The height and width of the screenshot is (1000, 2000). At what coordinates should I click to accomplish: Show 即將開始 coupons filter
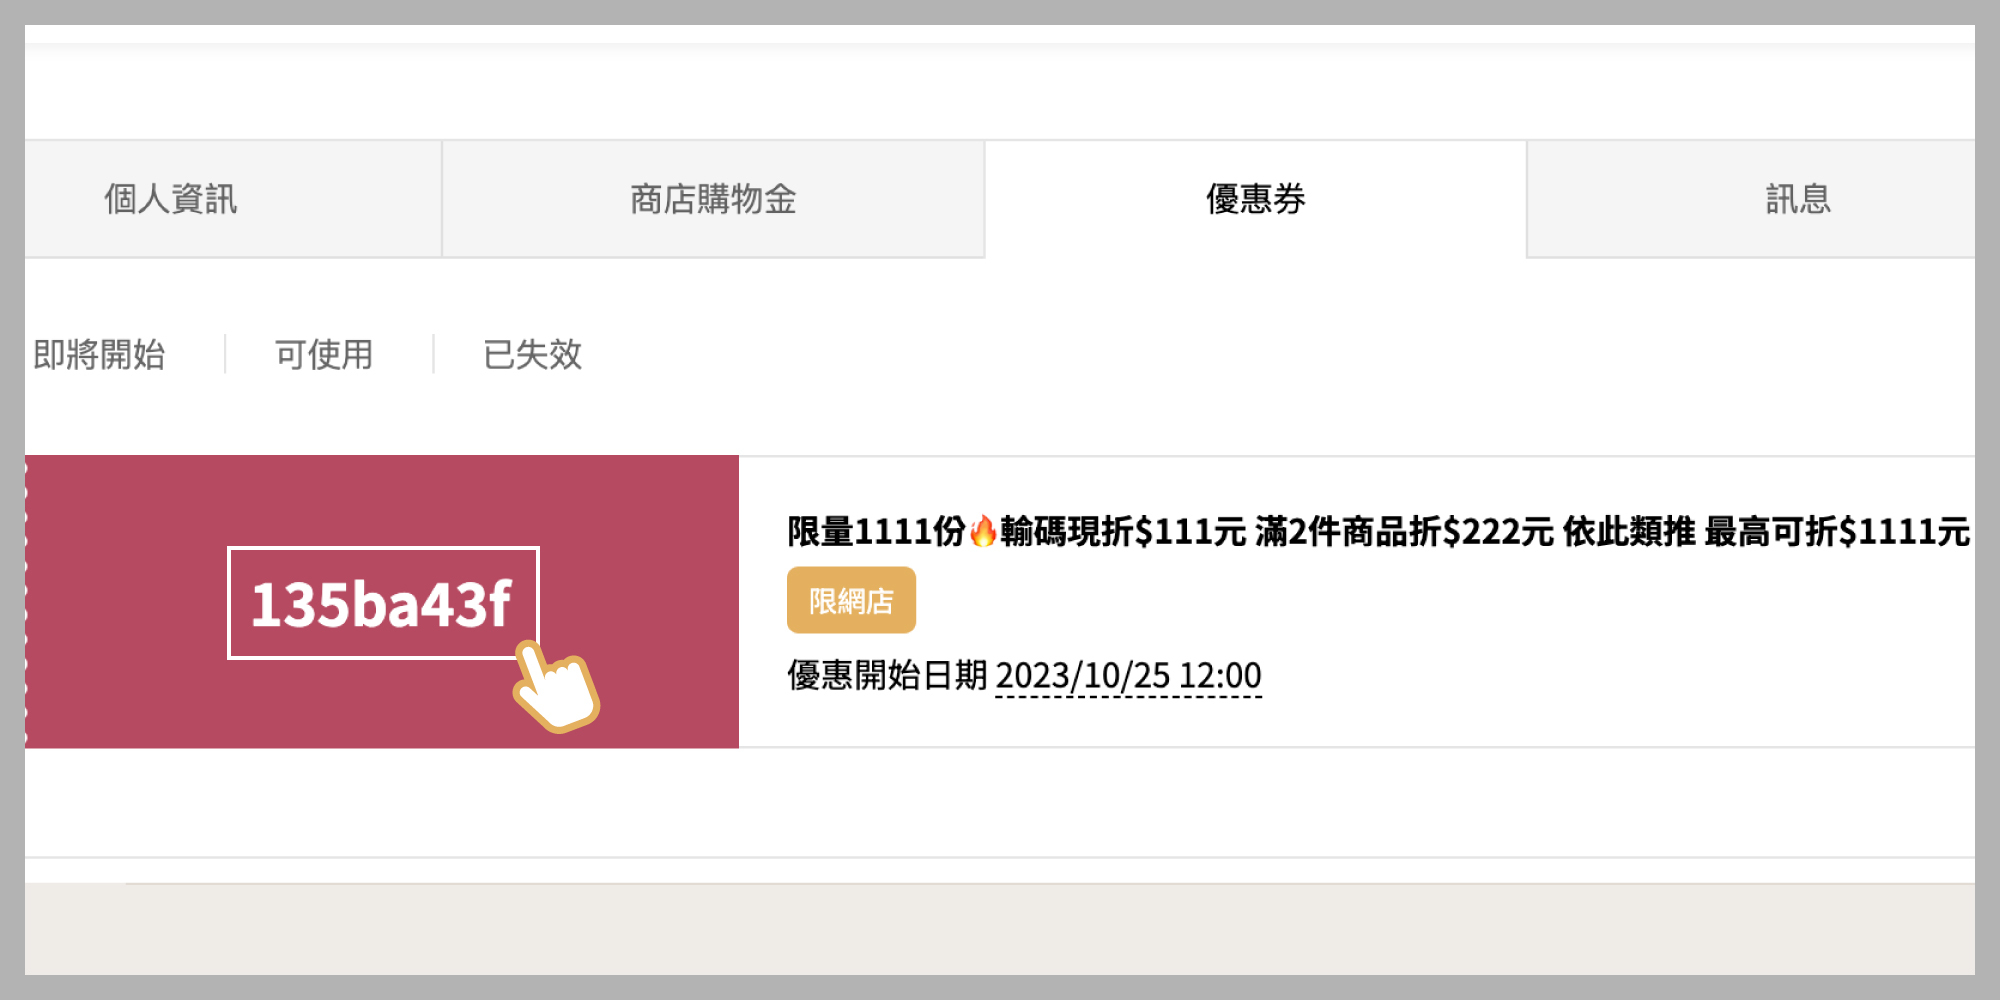coord(99,354)
